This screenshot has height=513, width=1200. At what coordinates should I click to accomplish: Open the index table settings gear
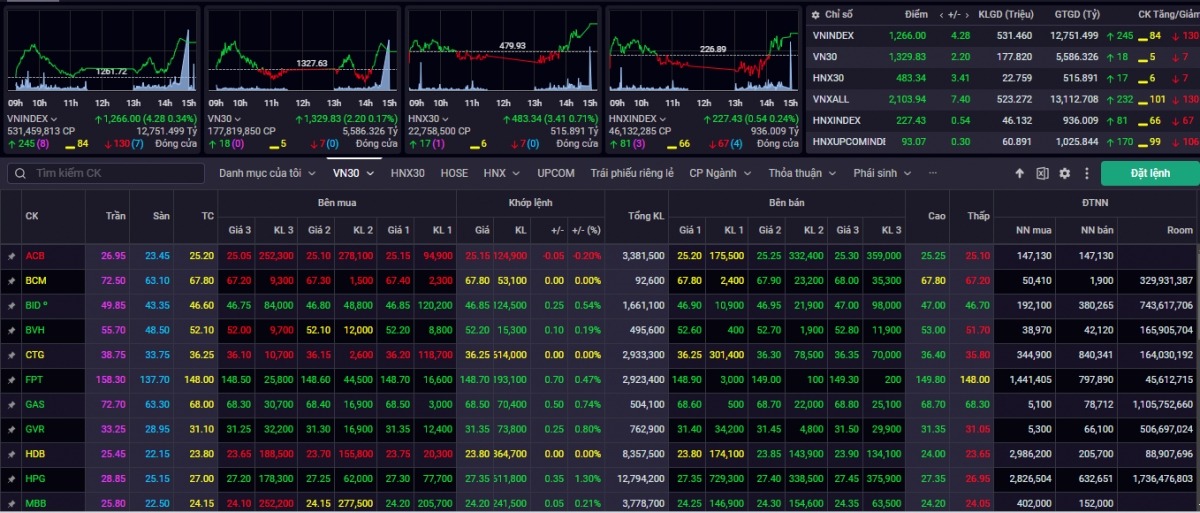point(817,15)
